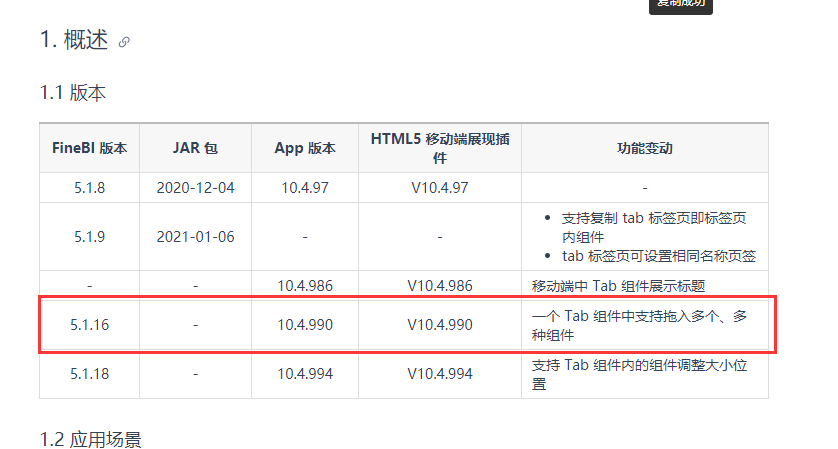Select the V10.4.994 plugin version cell
The width and height of the screenshot is (838, 449).
click(x=440, y=374)
